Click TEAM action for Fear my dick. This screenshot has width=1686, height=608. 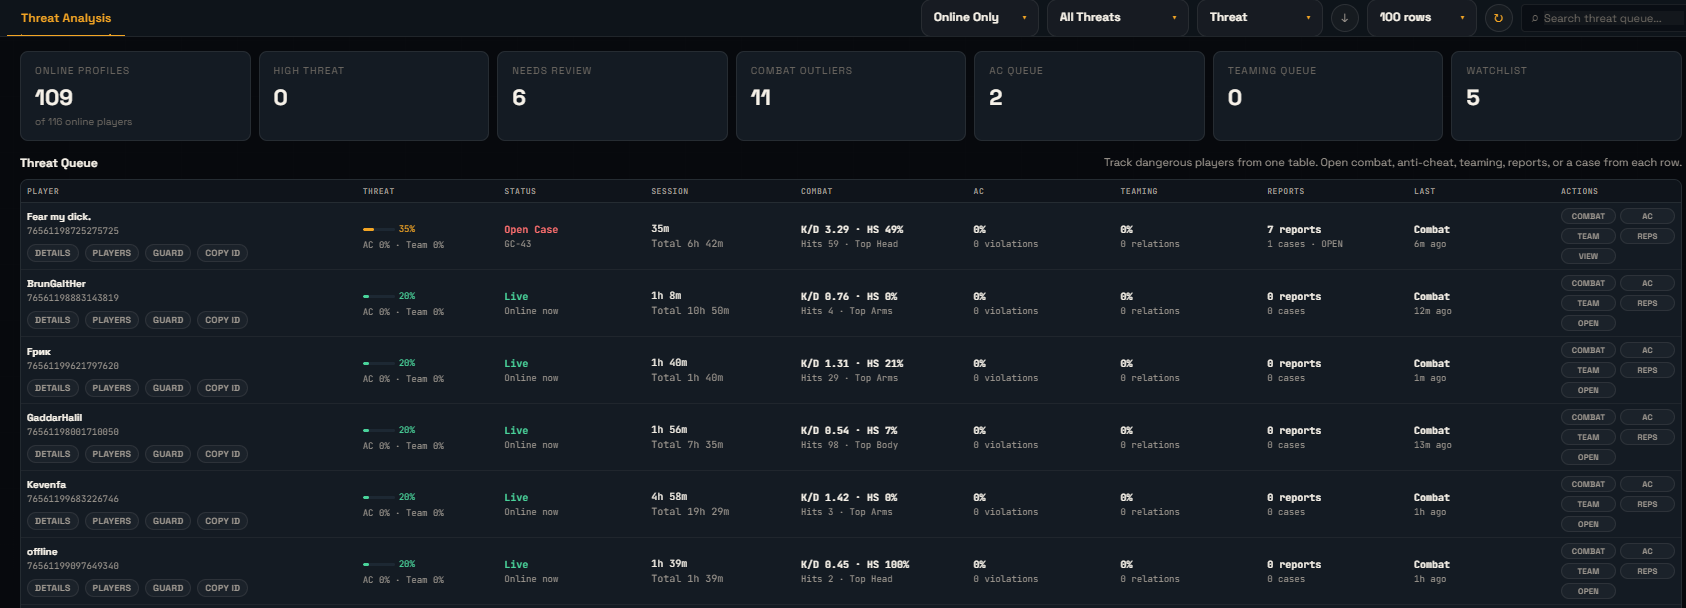pyautogui.click(x=1588, y=236)
